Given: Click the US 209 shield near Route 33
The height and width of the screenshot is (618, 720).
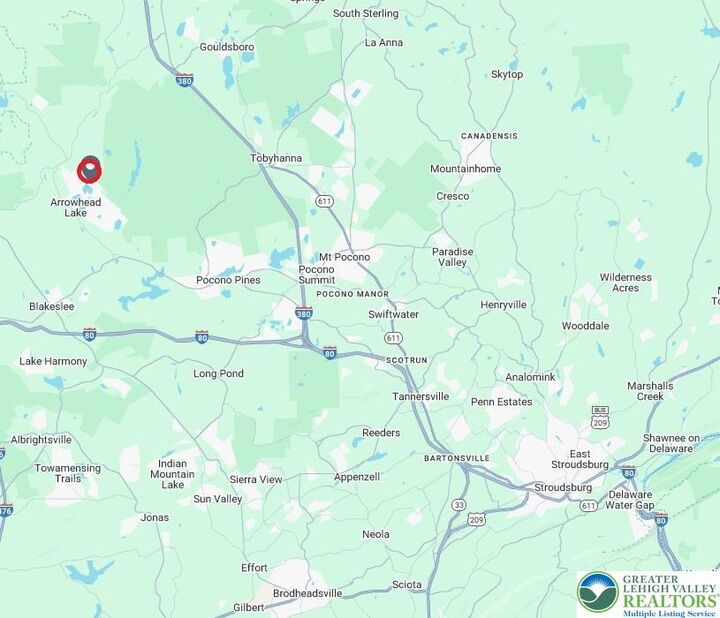Looking at the screenshot, I should click(476, 520).
